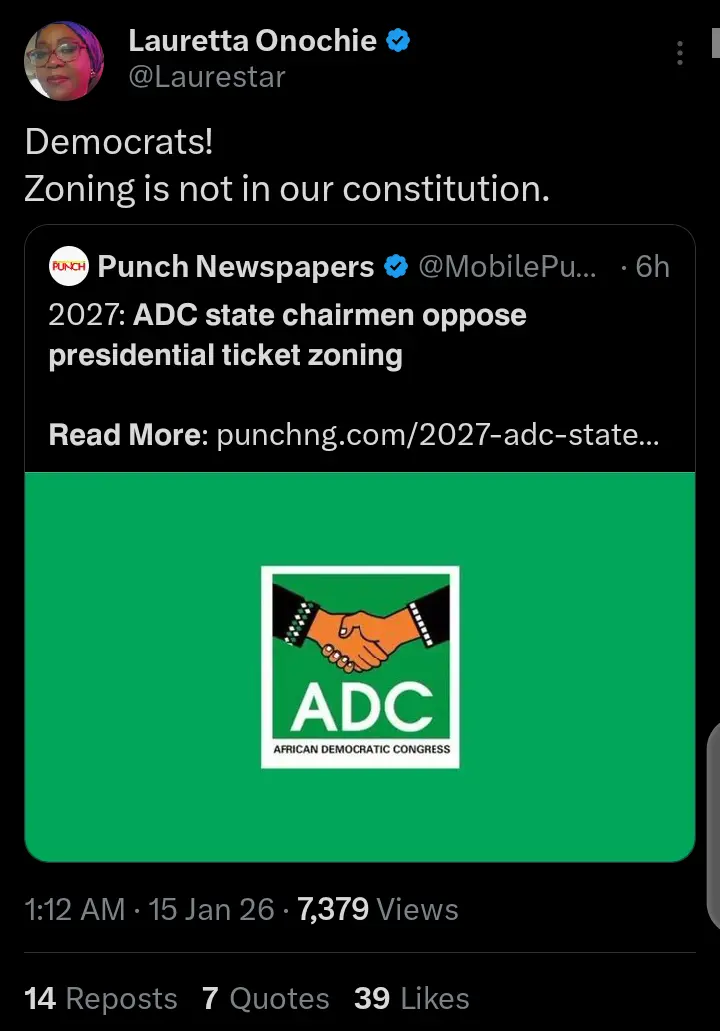Tap the Punch Newspapers logo avatar
This screenshot has height=1031, width=720.
69,267
